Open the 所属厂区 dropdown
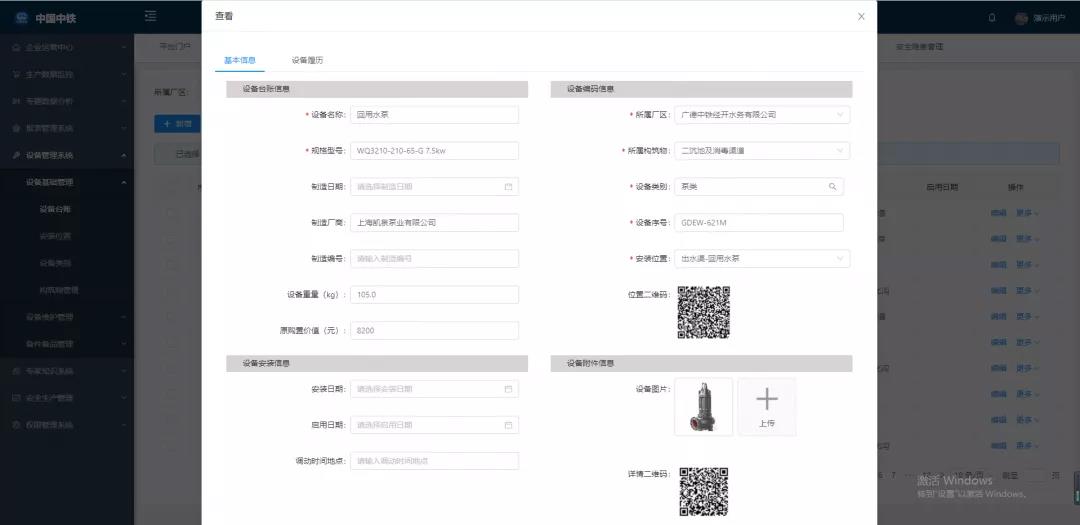The height and width of the screenshot is (525, 1080). (x=762, y=115)
